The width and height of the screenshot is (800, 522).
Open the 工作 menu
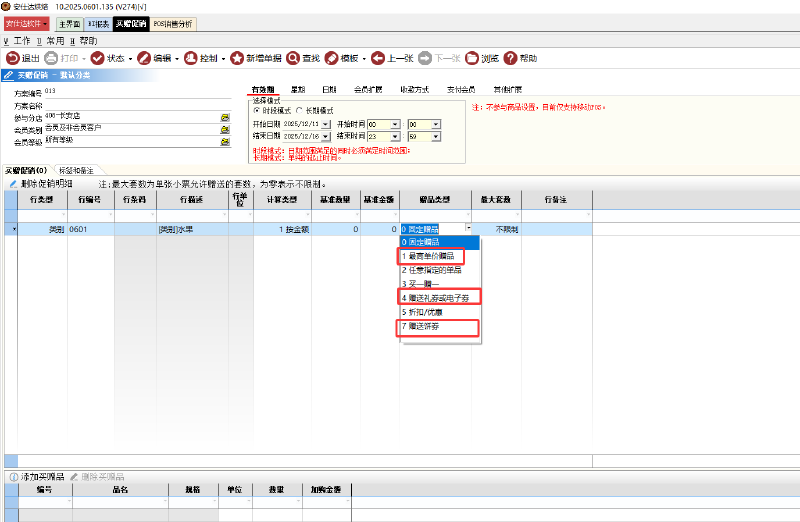pos(17,41)
